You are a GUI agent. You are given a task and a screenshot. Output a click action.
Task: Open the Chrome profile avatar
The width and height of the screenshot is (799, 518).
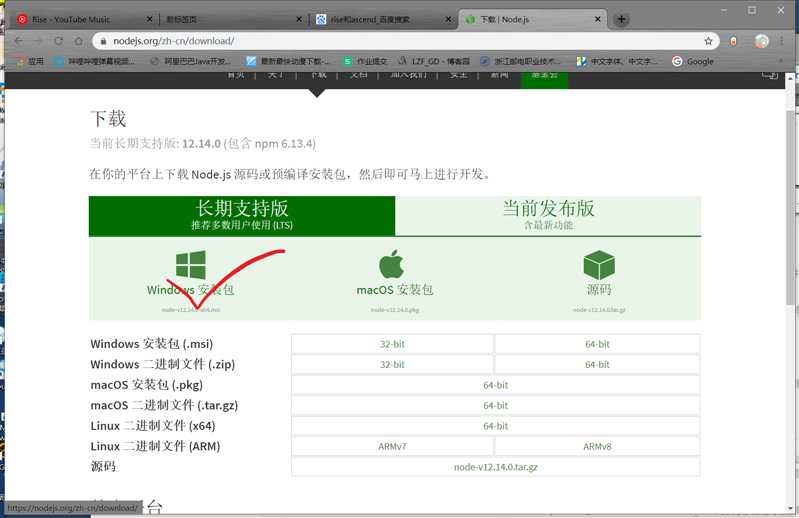(x=762, y=41)
